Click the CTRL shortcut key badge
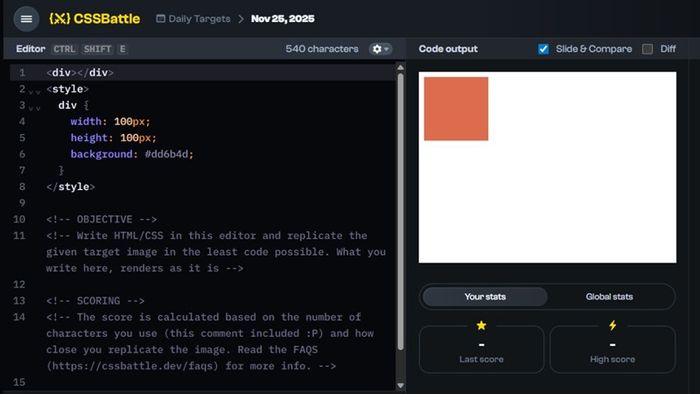The width and height of the screenshot is (700, 394). coord(64,49)
